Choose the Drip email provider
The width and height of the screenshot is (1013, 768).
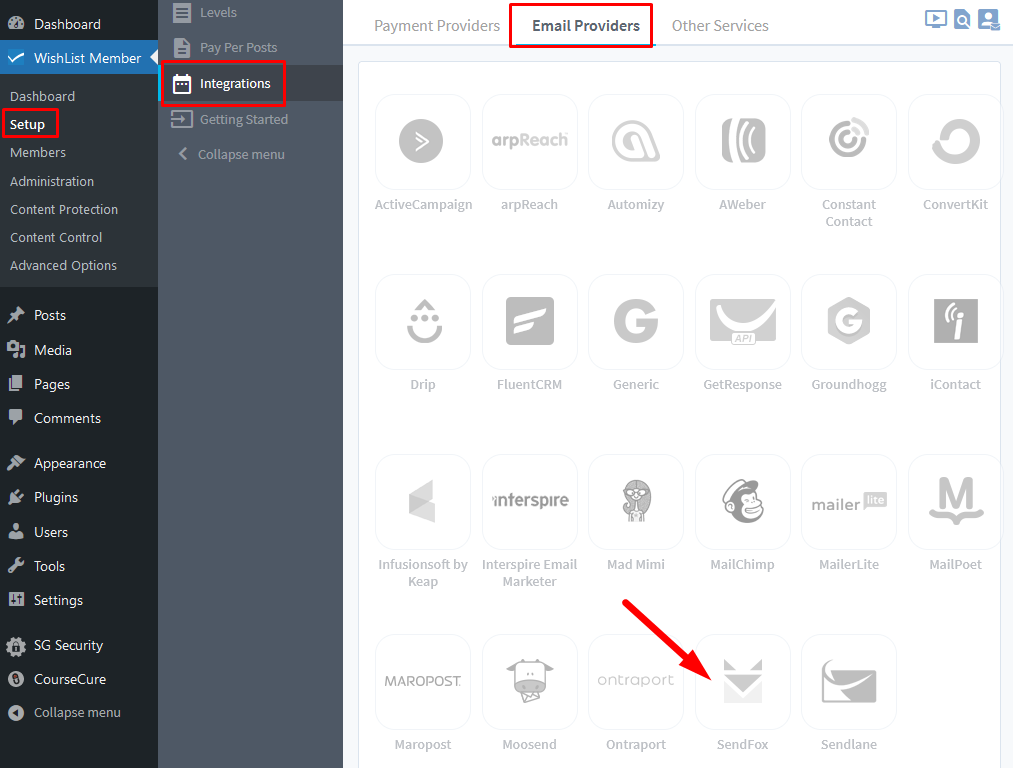(423, 322)
